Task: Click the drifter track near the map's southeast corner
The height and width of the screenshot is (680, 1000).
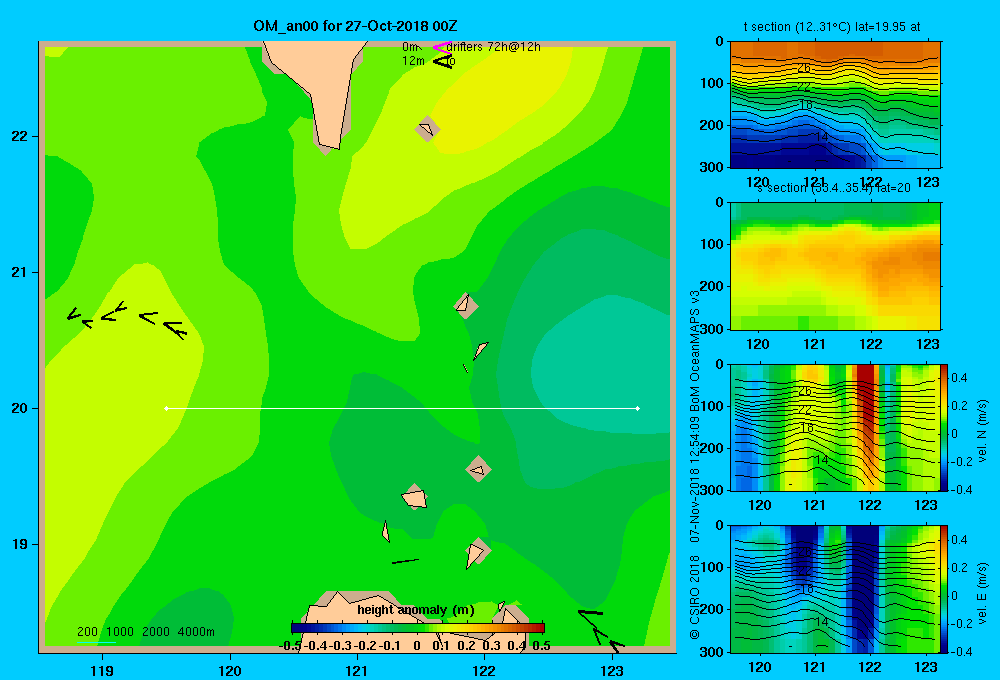Action: 600,630
